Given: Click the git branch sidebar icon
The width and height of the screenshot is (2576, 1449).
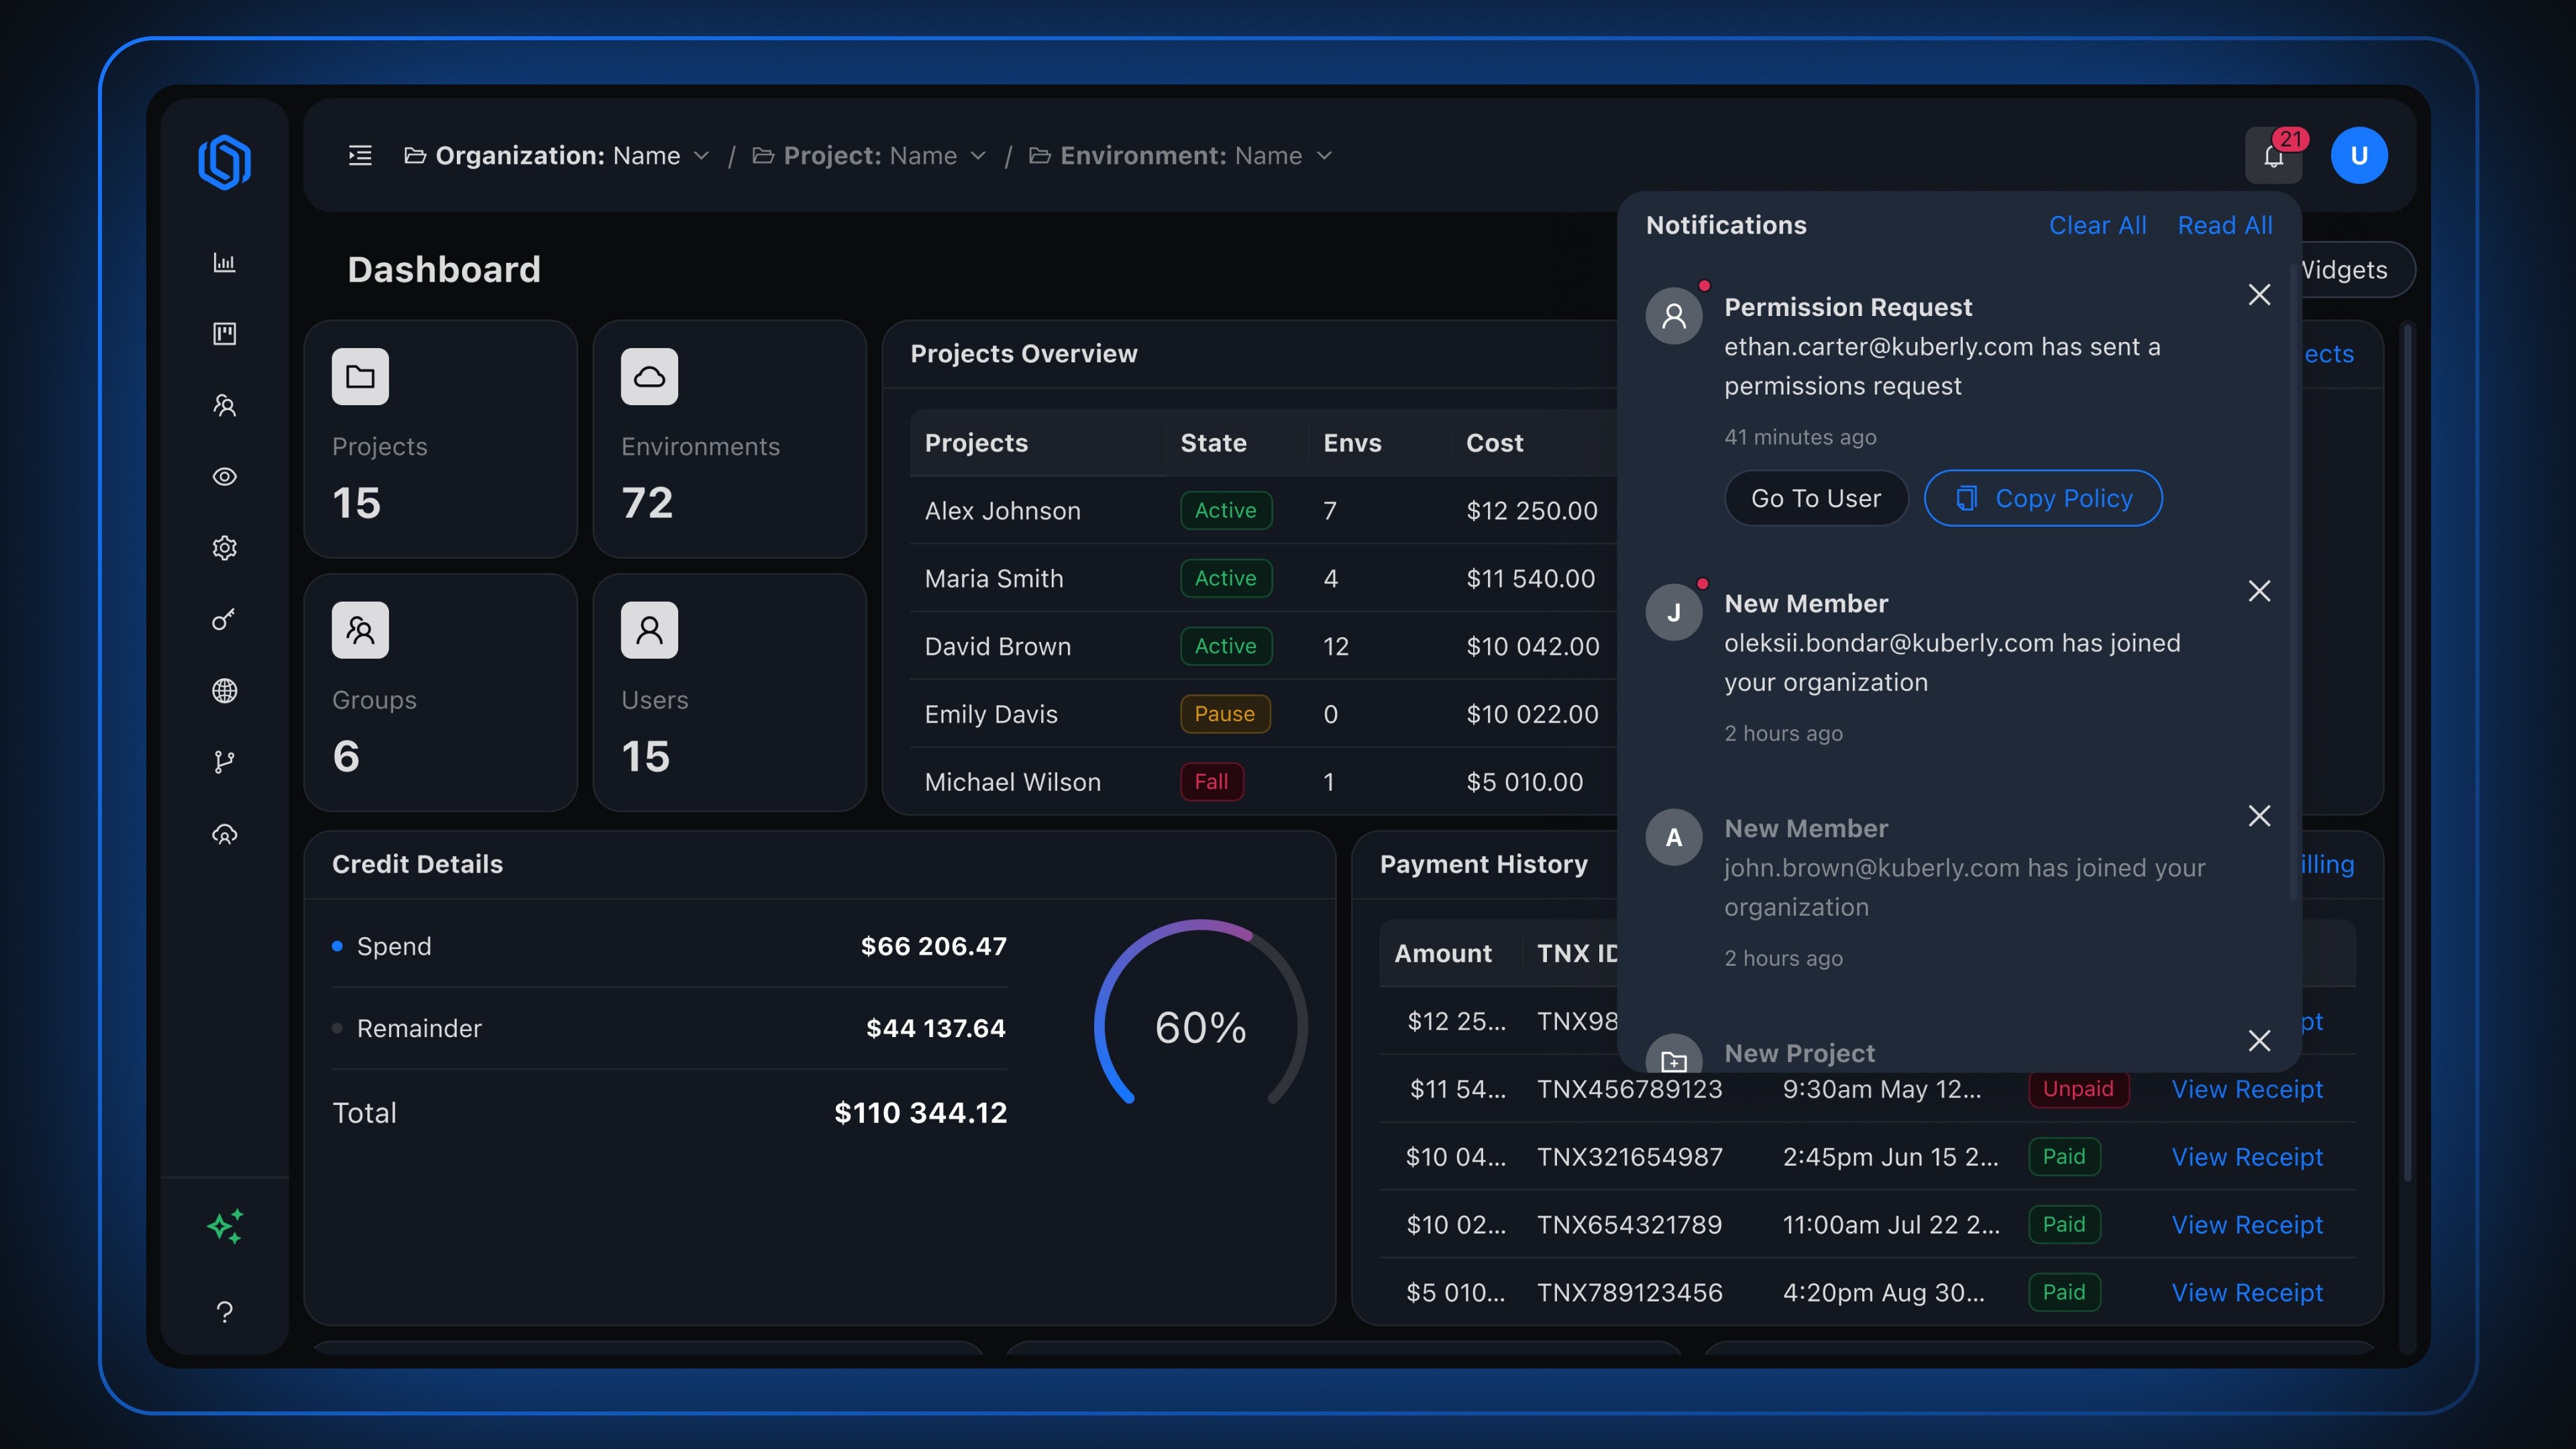Looking at the screenshot, I should [224, 762].
